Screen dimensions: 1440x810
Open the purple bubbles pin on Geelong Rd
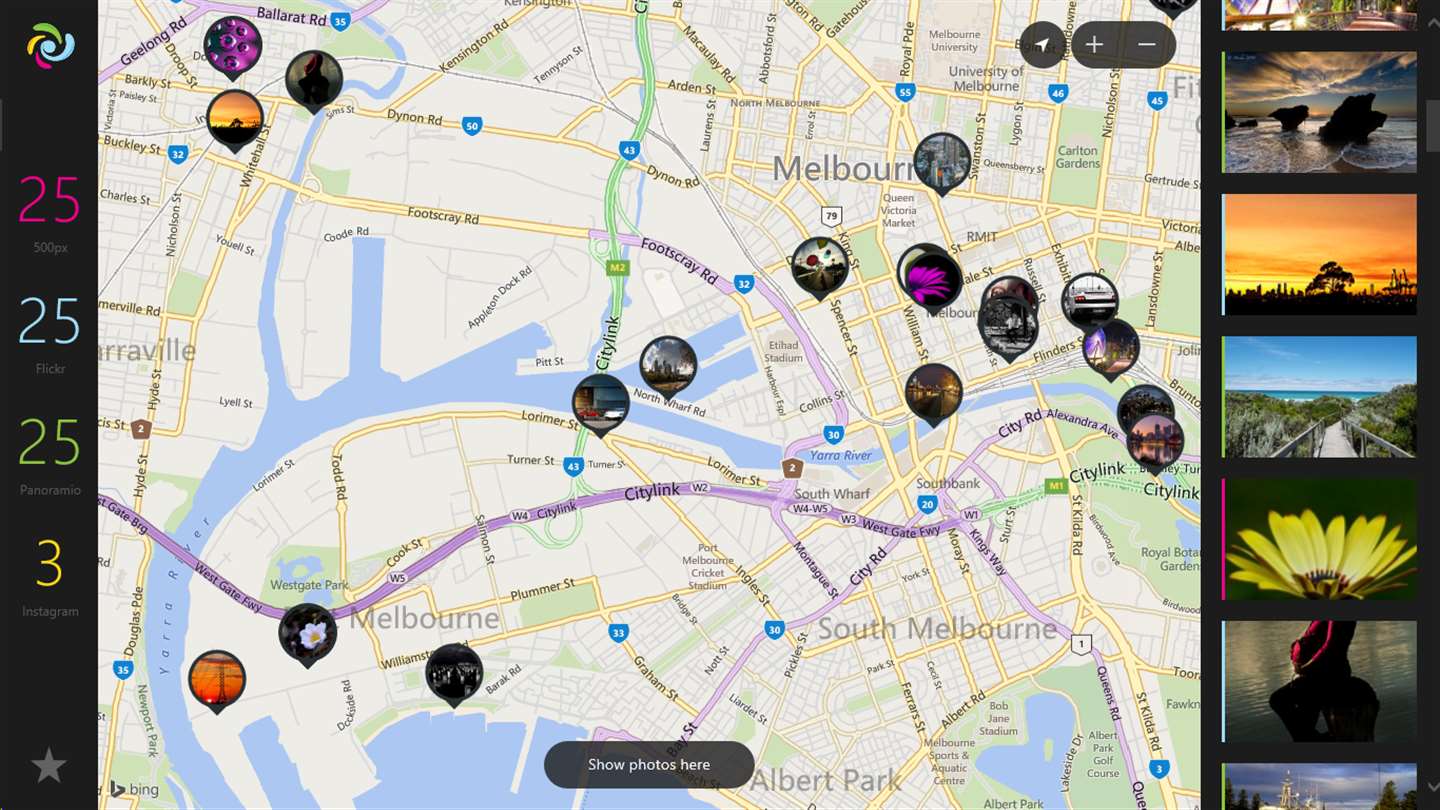click(x=233, y=48)
